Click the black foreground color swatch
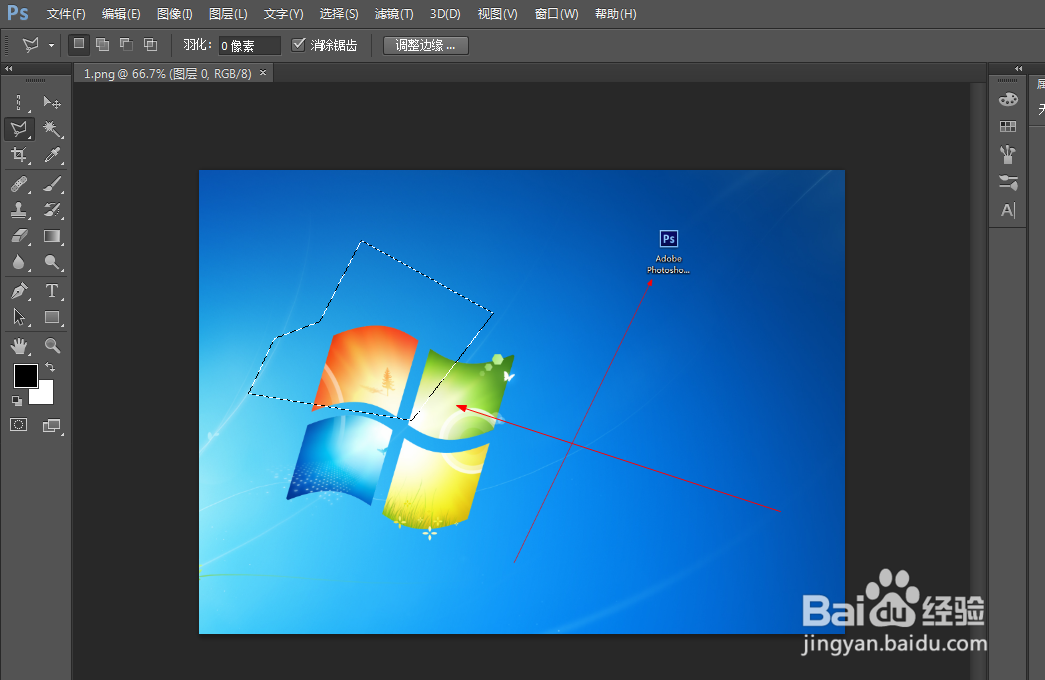1045x680 pixels. pos(25,376)
